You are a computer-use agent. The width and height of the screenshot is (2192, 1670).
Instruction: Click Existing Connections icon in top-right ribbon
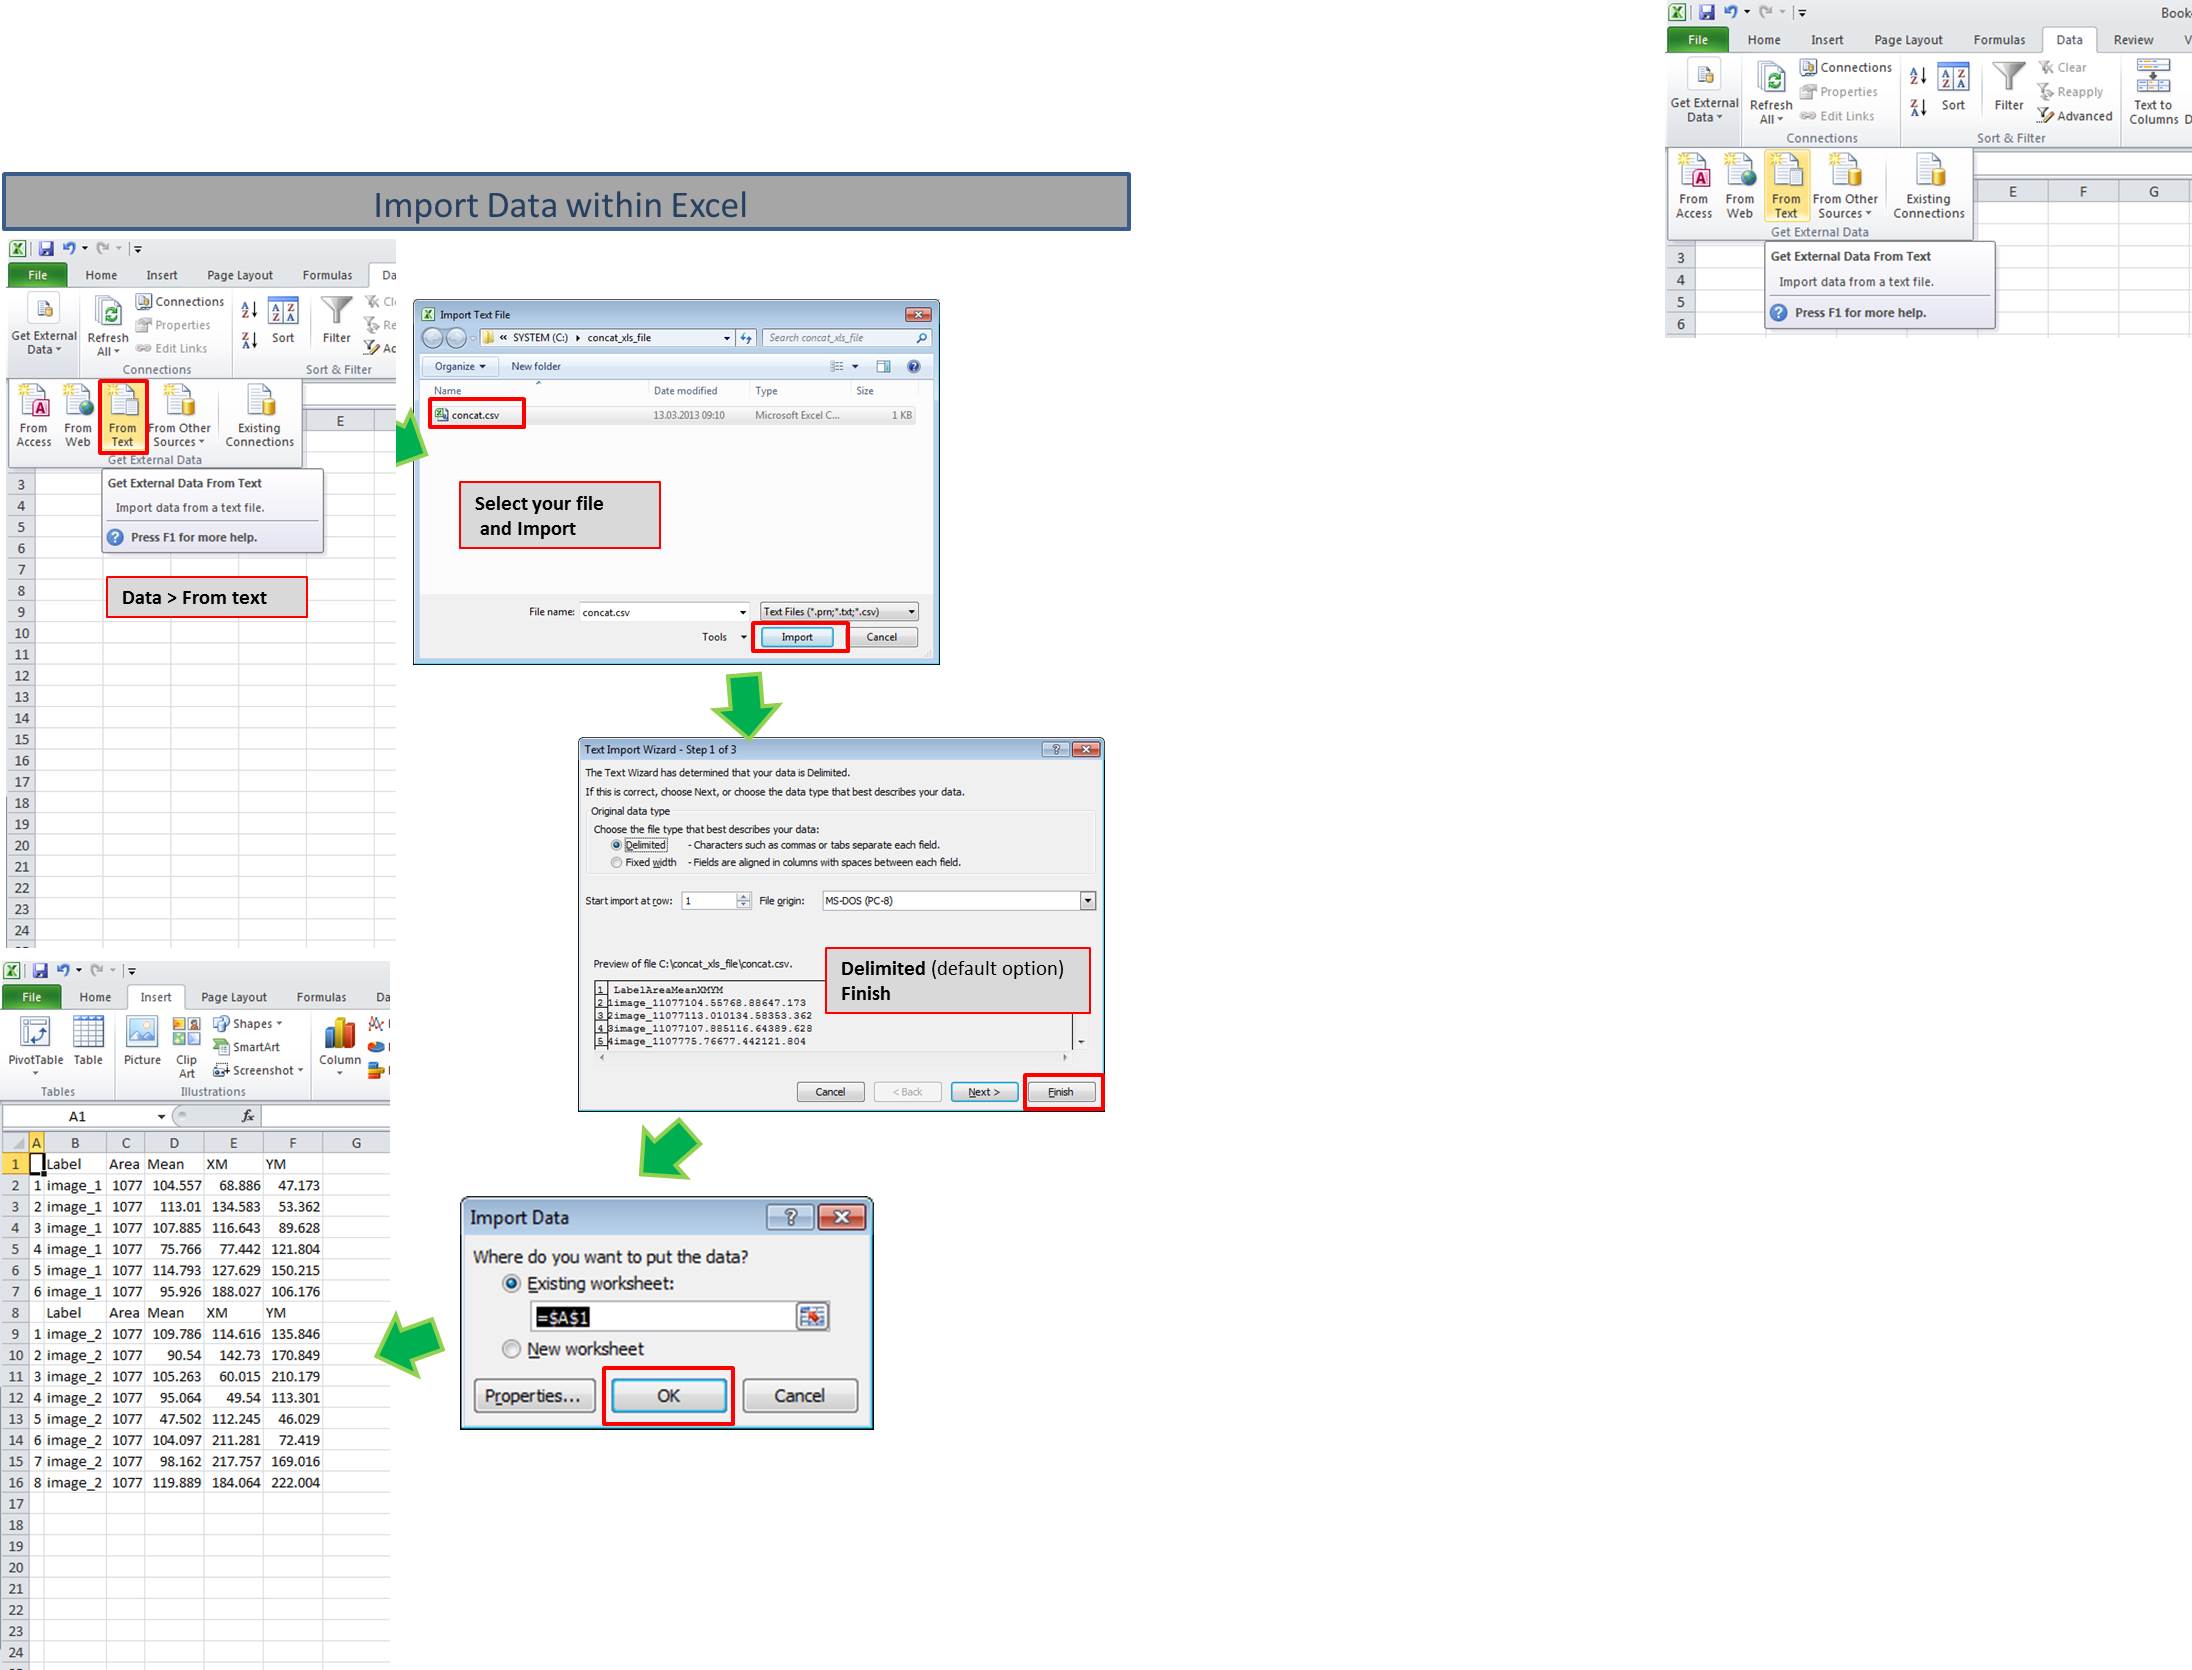click(x=1929, y=174)
